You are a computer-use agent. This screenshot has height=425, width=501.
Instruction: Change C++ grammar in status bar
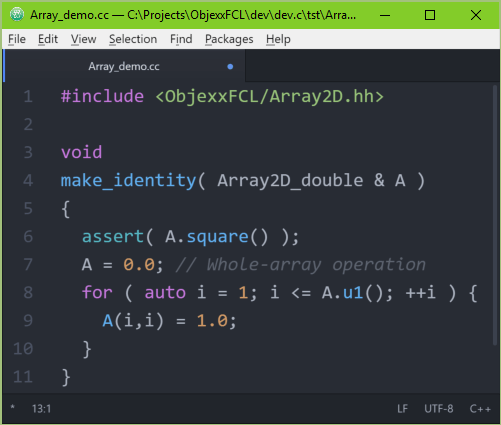point(480,409)
